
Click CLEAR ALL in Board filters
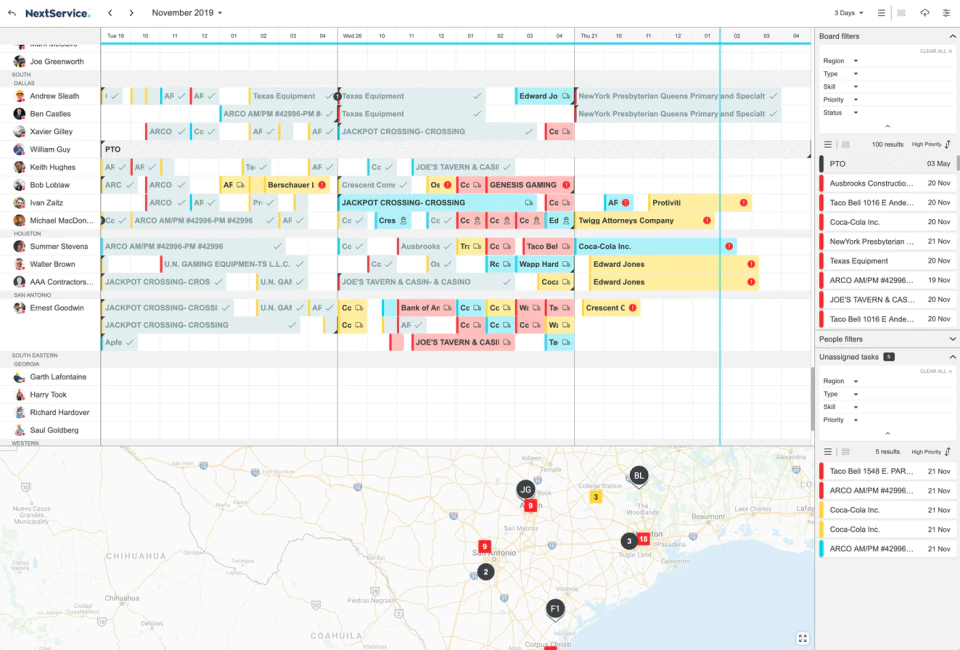point(936,51)
